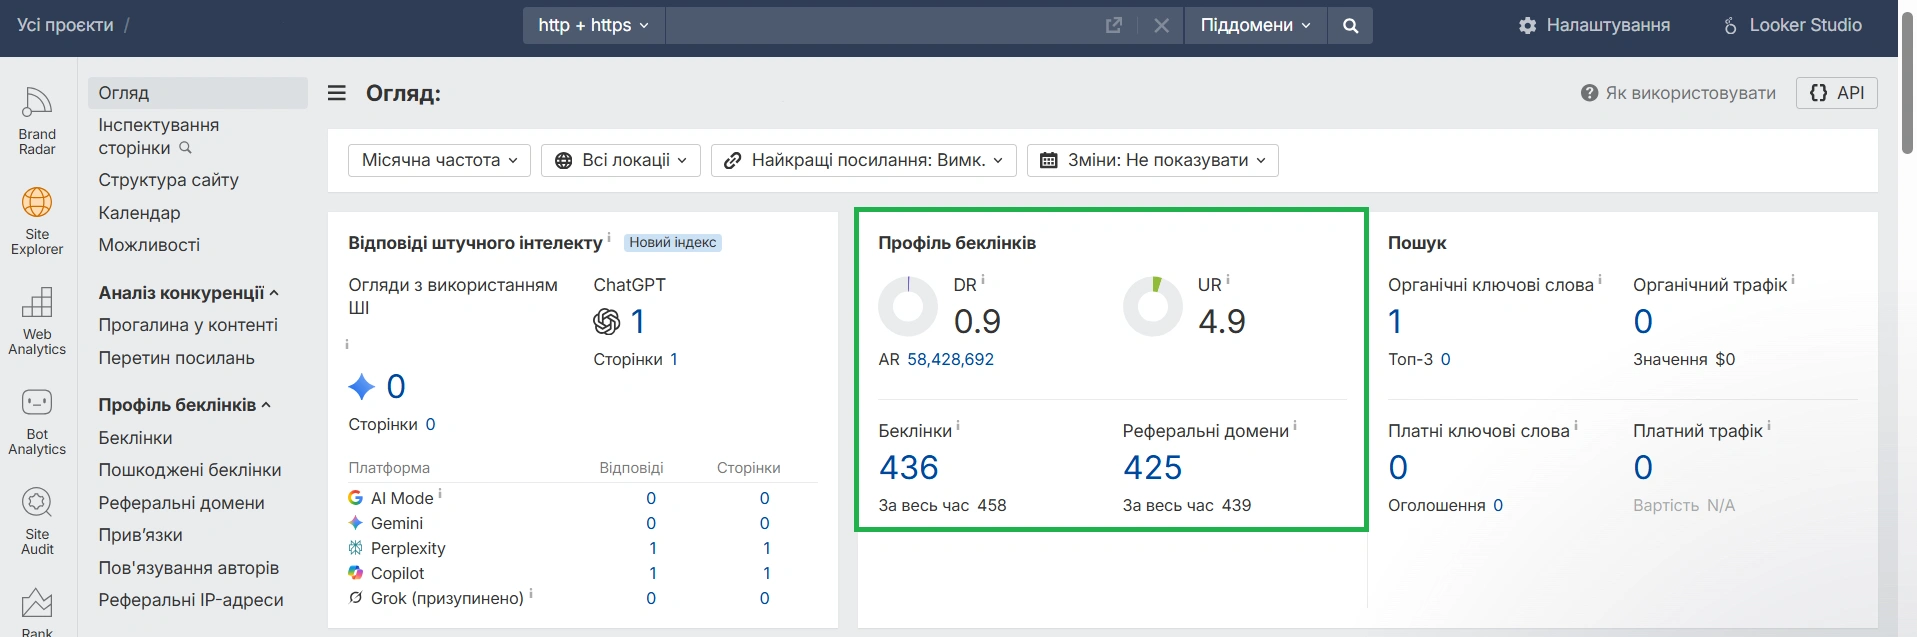Click the API button
Viewport: 1917px width, 637px height.
pos(1837,93)
